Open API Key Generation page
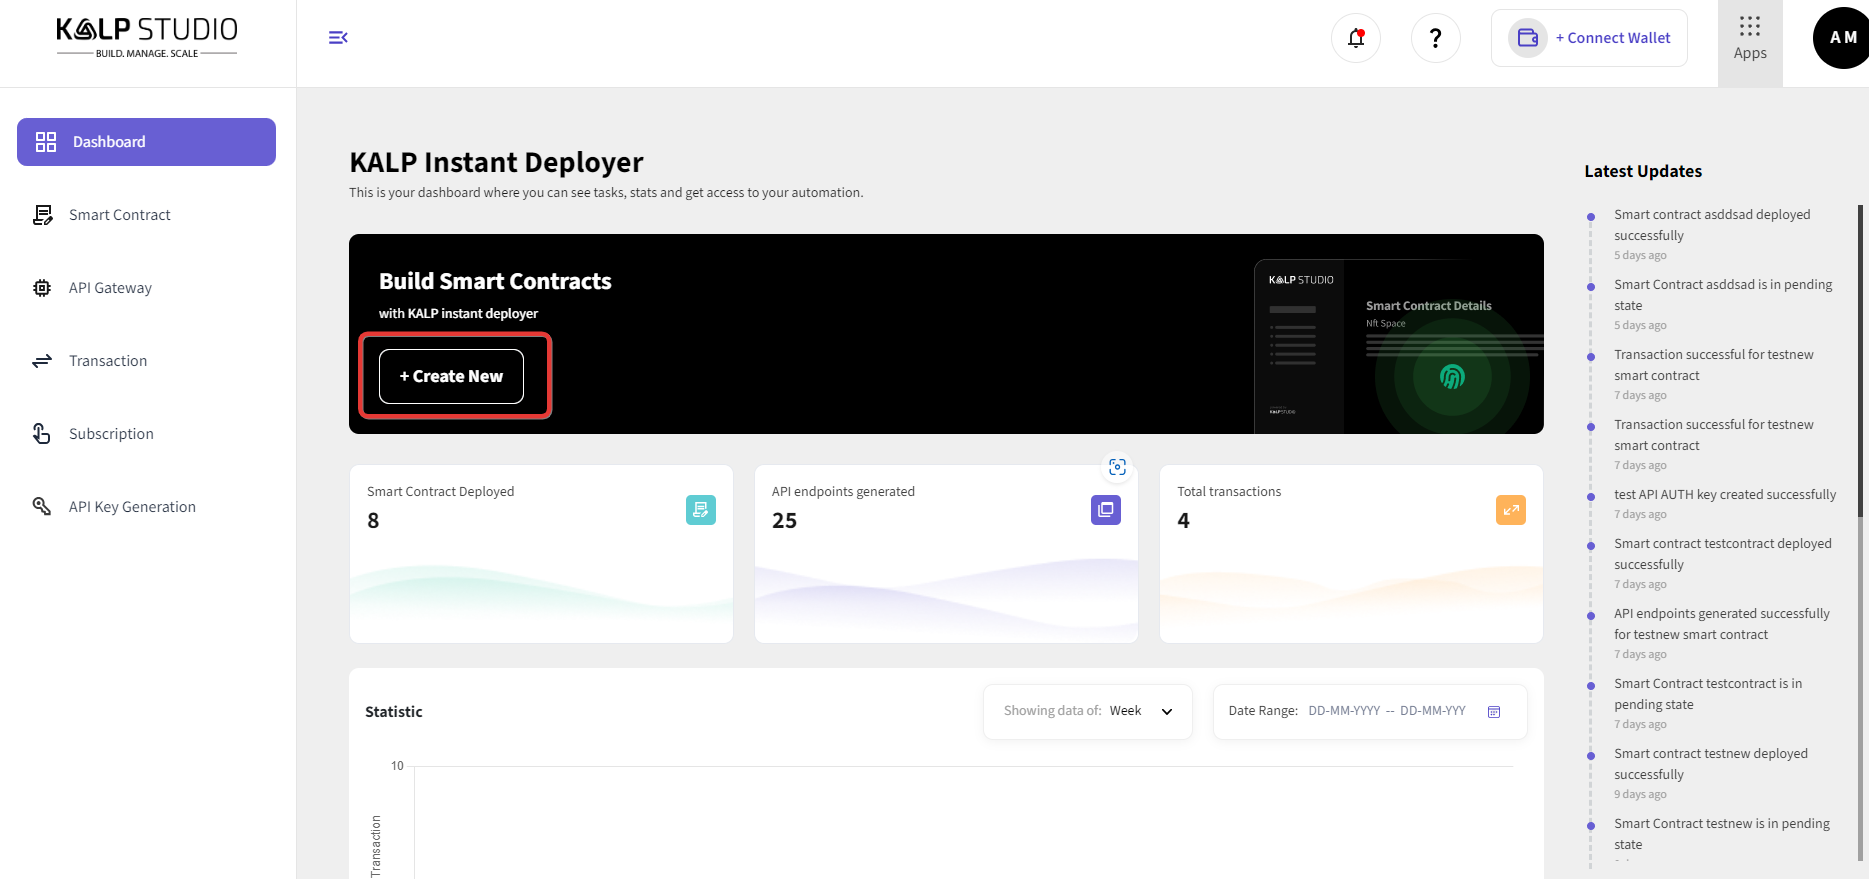Viewport: 1869px width, 879px height. tap(132, 507)
